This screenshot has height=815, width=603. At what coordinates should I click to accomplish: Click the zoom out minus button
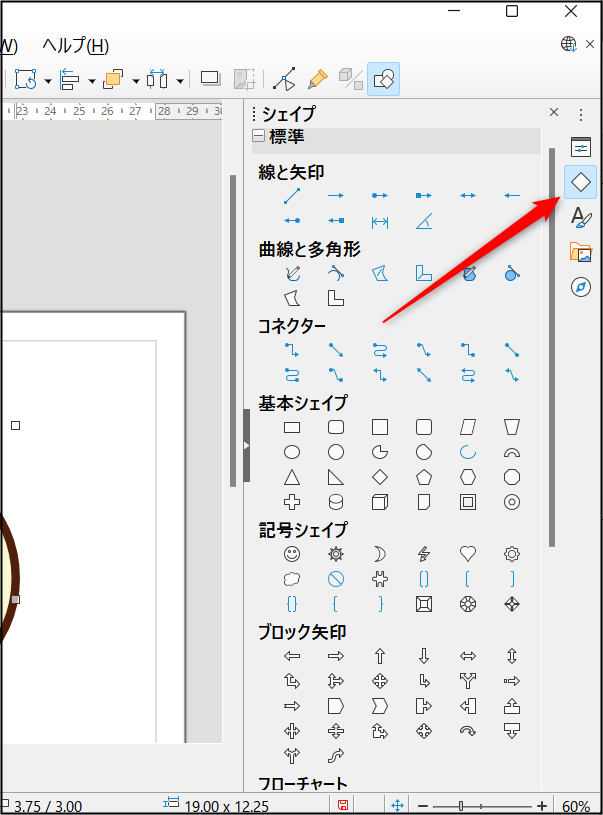pyautogui.click(x=423, y=806)
